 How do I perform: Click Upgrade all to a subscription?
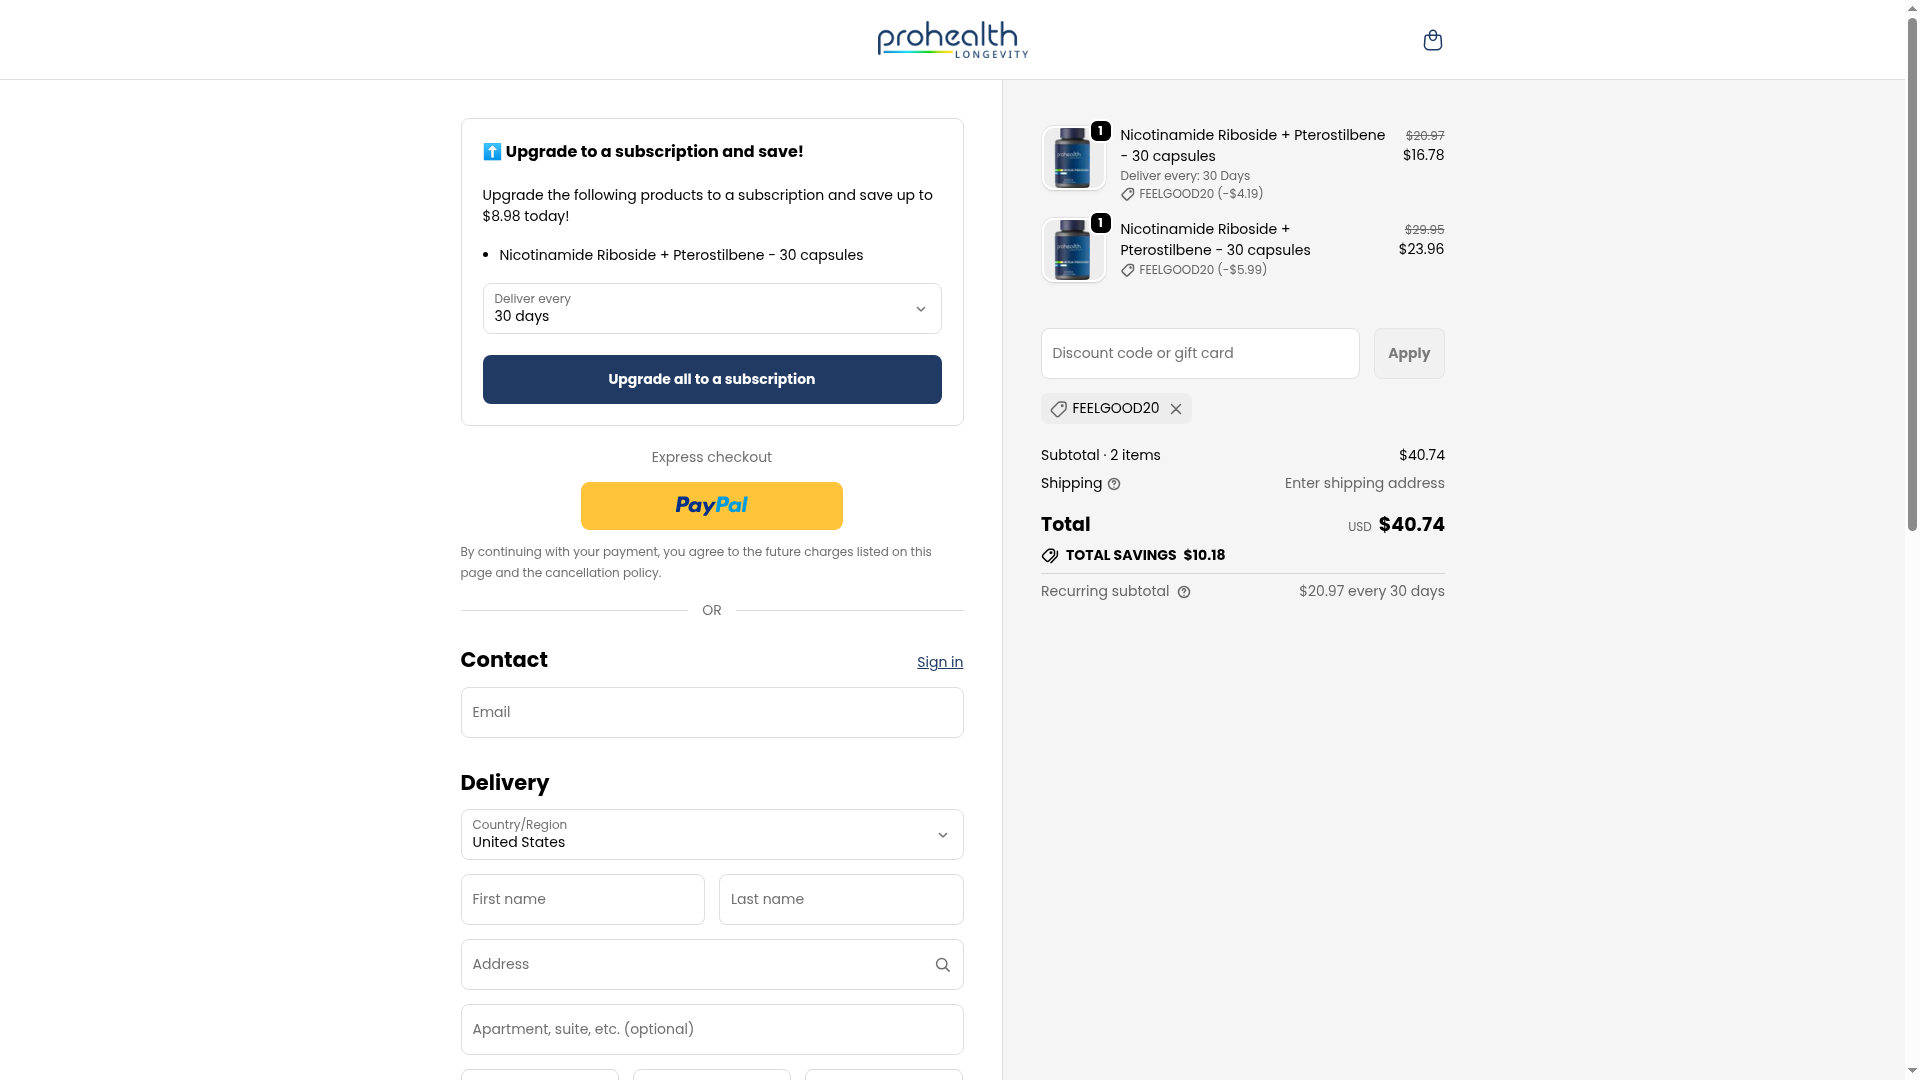tap(711, 380)
